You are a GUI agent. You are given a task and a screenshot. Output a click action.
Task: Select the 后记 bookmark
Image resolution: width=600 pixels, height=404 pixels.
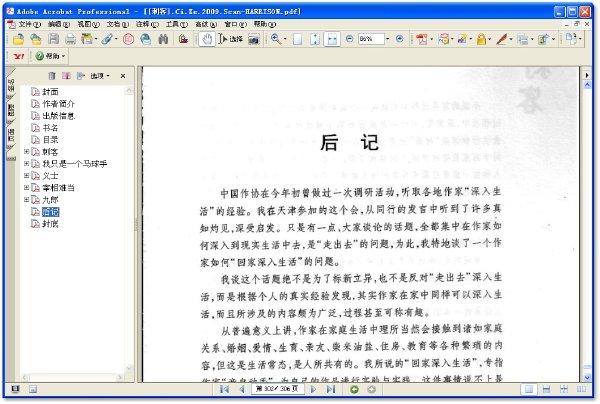click(50, 212)
